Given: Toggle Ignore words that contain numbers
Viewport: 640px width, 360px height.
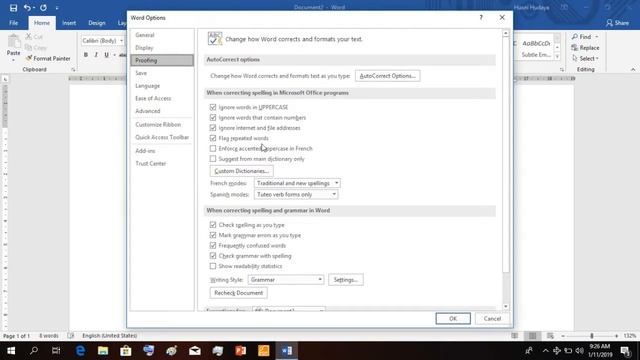Looking at the screenshot, I should click(x=213, y=118).
